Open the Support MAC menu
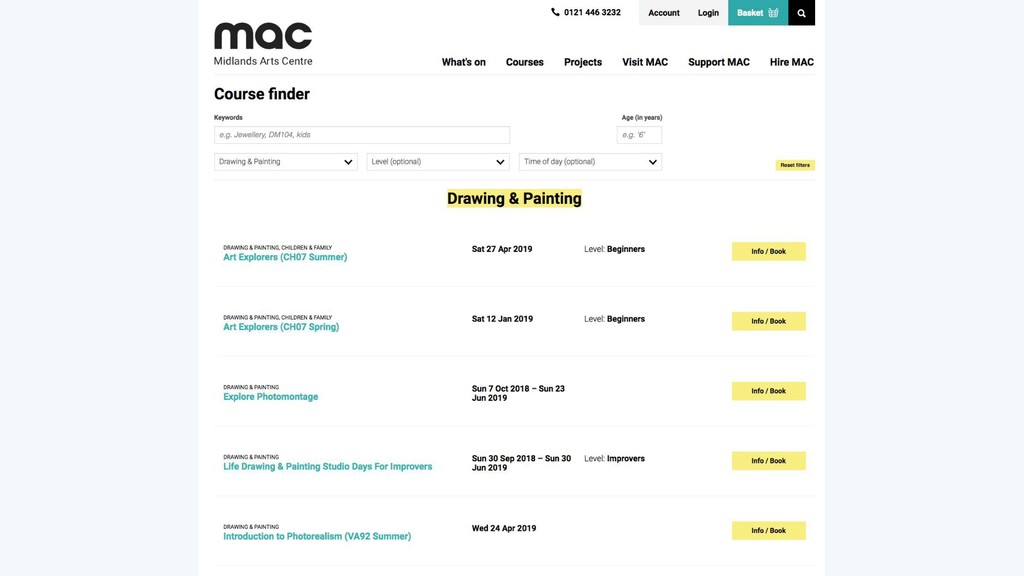 [718, 62]
